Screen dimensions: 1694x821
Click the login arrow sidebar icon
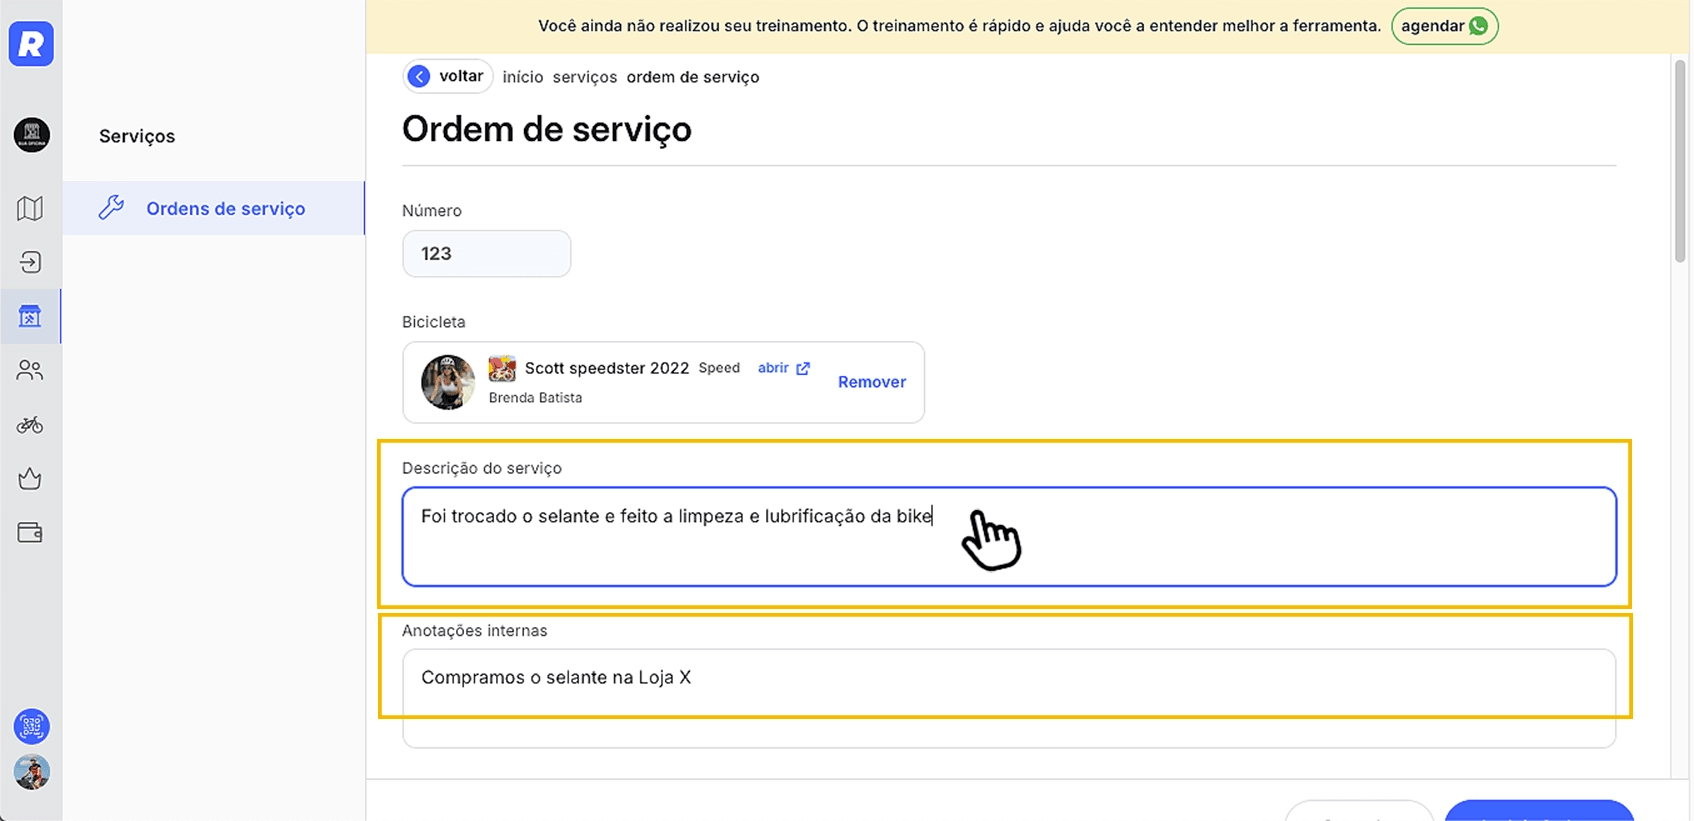coord(30,262)
